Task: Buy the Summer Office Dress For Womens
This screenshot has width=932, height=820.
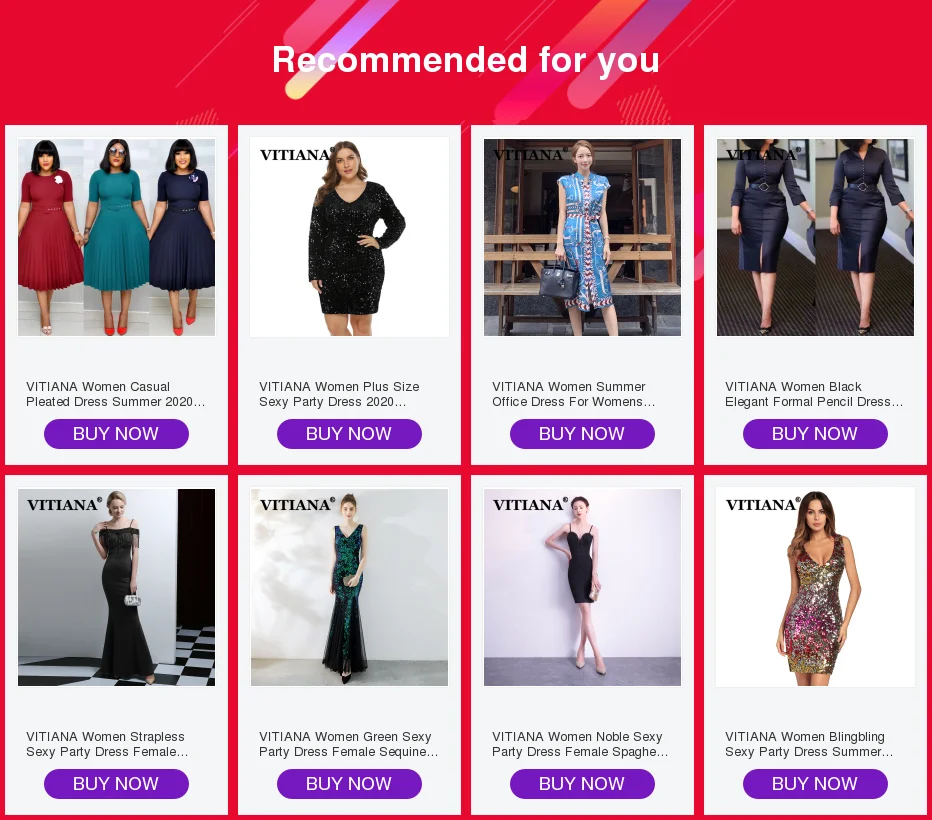Action: click(582, 434)
